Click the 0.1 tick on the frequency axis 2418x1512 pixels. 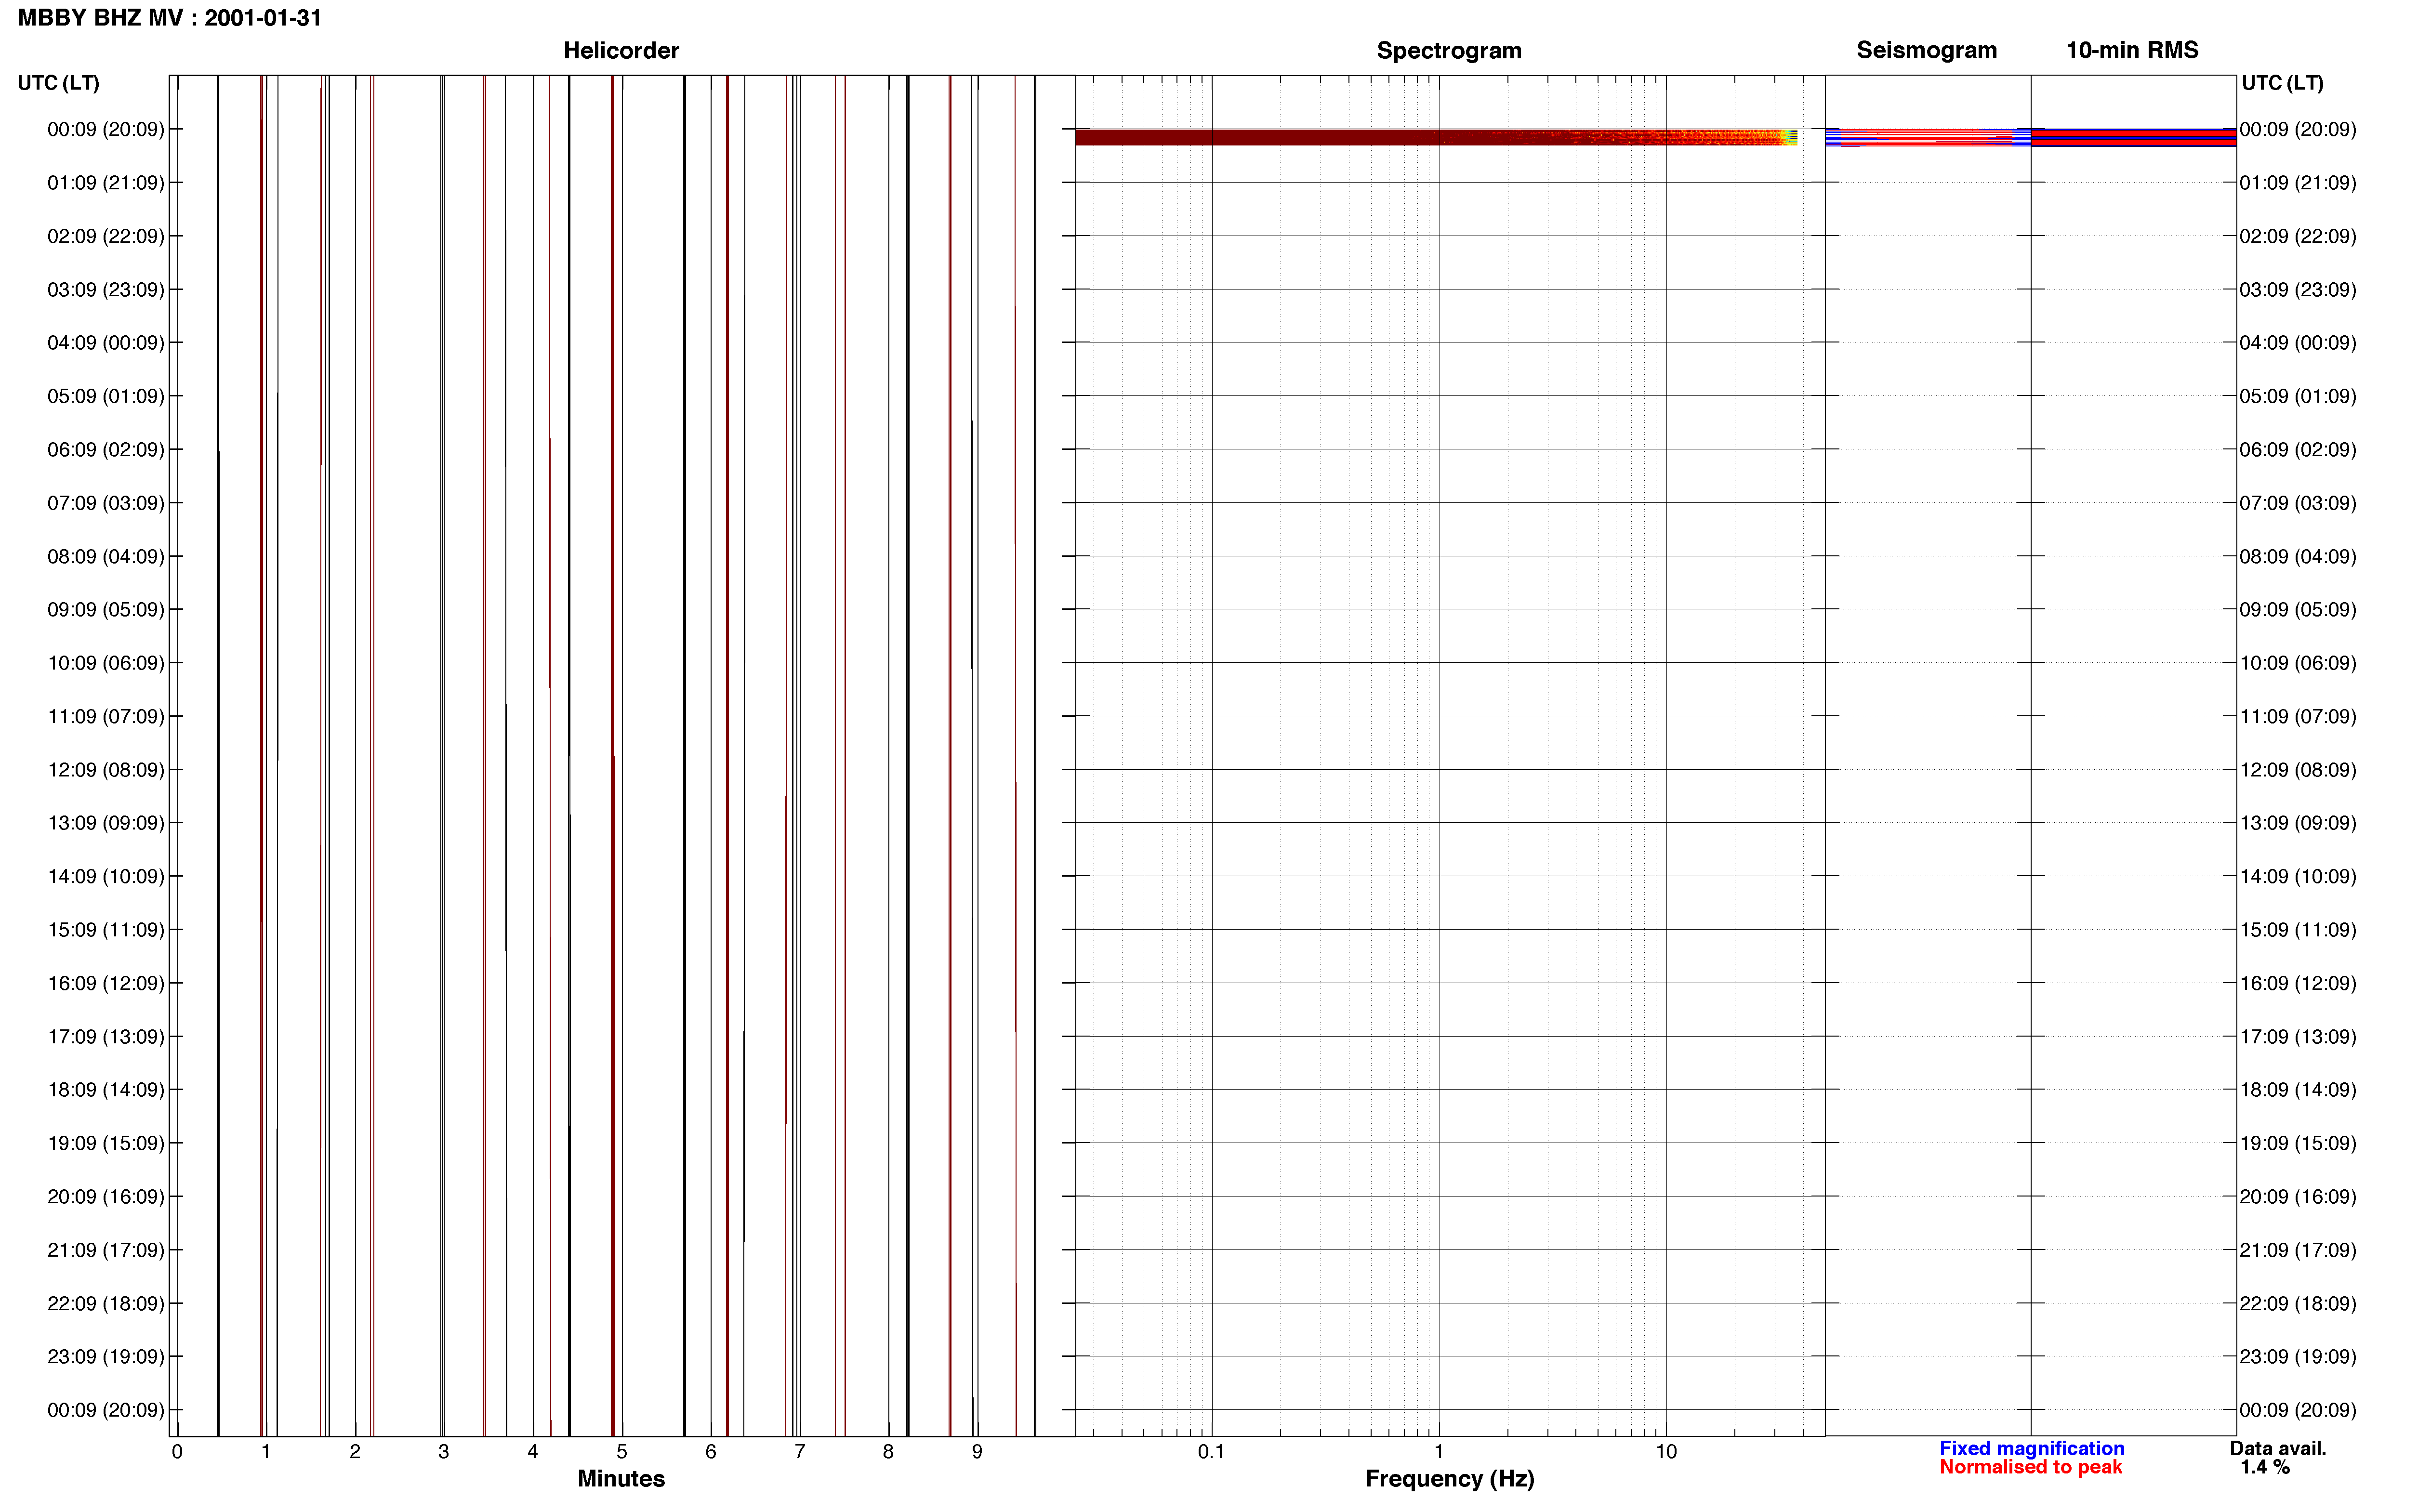[1211, 1451]
